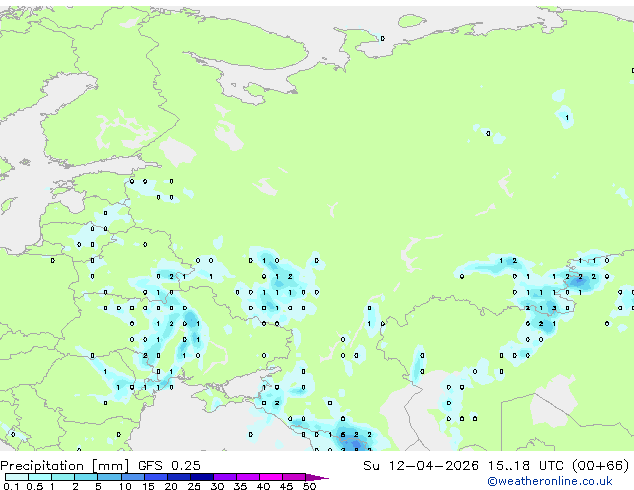This screenshot has height=490, width=634.
Task: Click the purple arrow tip above 50 mm
Action: [x=317, y=477]
